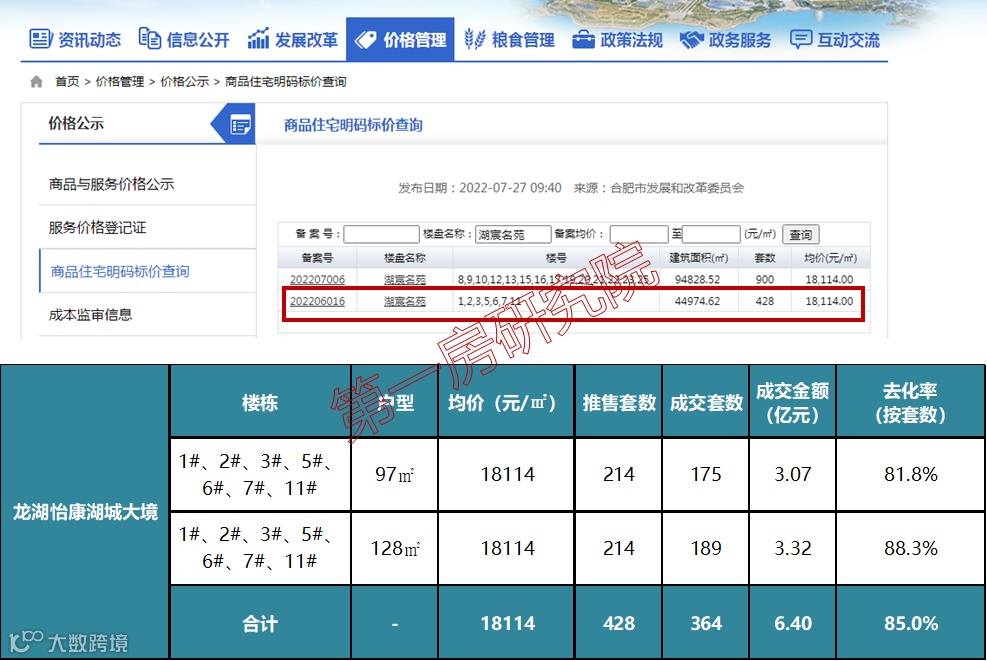Viewport: 987px width, 661px height.
Task: Open record number 202206016
Action: (317, 301)
